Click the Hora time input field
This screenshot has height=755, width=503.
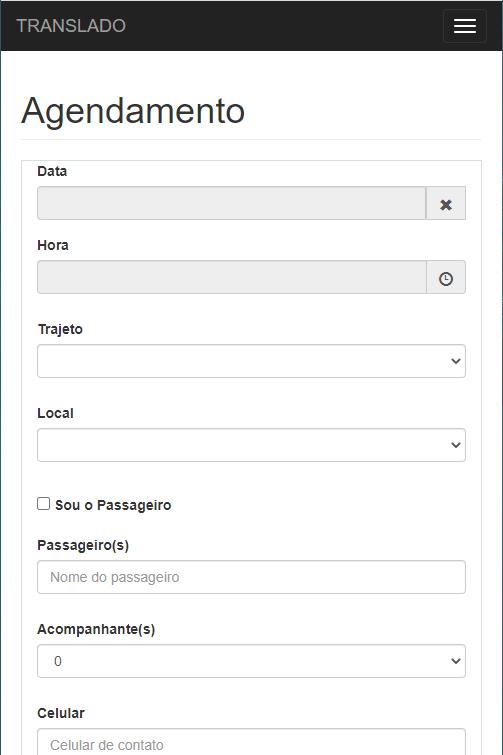point(232,277)
